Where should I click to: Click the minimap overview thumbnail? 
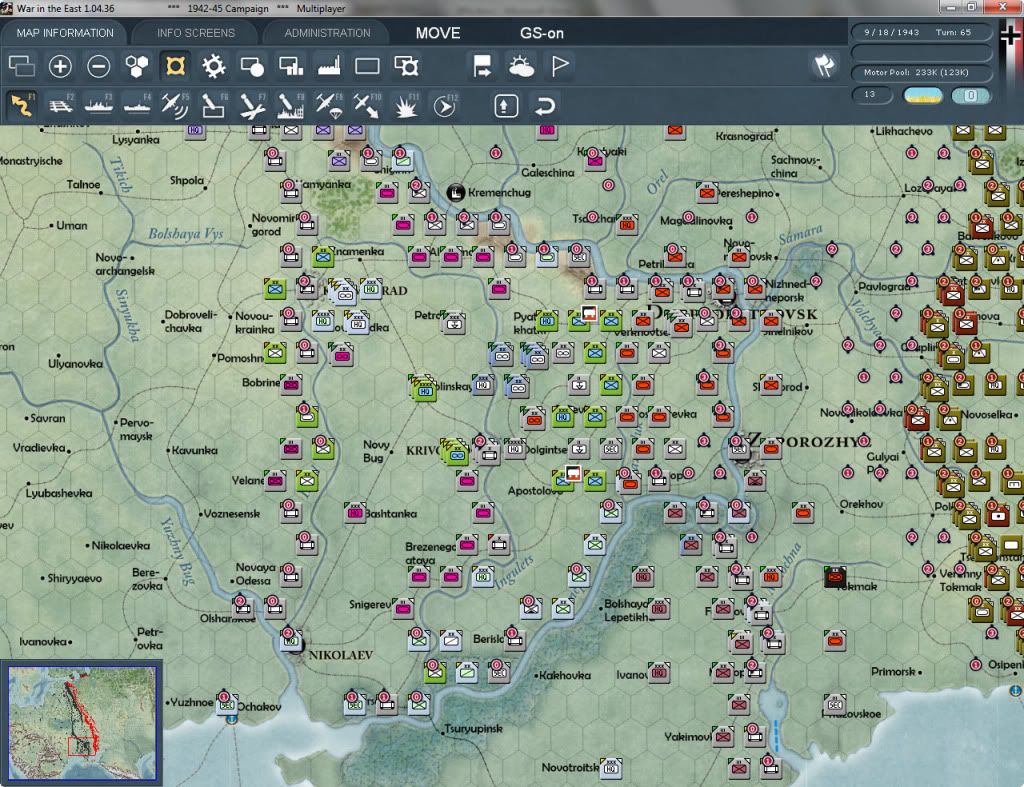(x=82, y=722)
